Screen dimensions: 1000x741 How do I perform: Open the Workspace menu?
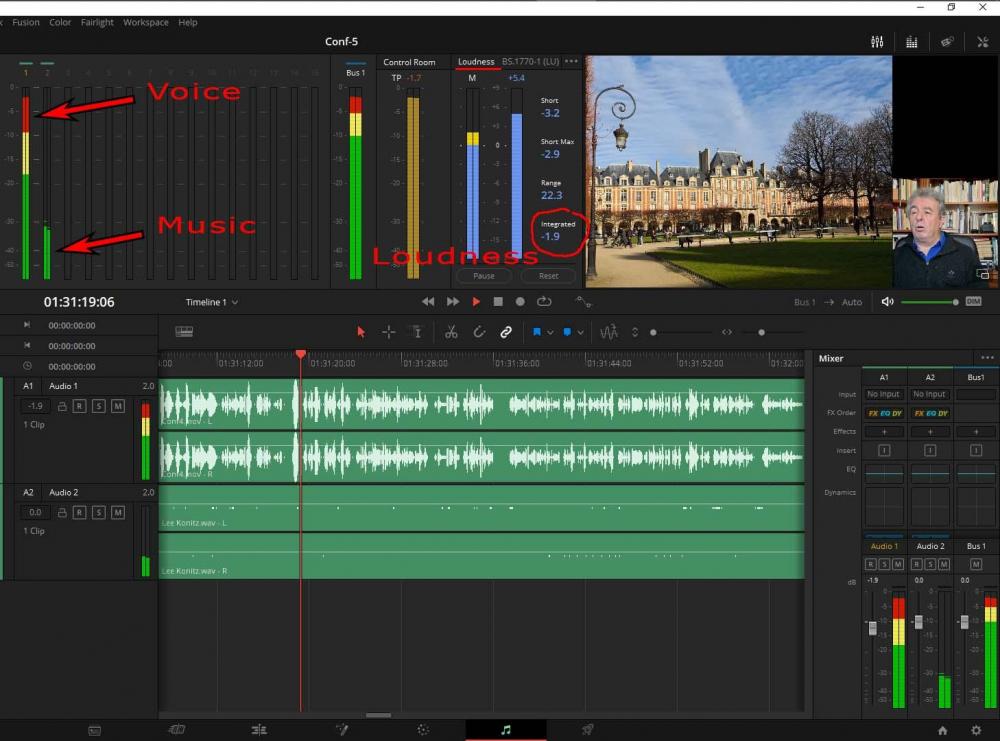146,22
